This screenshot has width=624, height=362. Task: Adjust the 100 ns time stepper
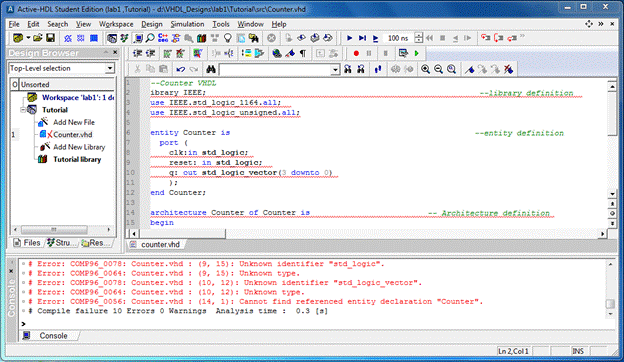coord(418,38)
